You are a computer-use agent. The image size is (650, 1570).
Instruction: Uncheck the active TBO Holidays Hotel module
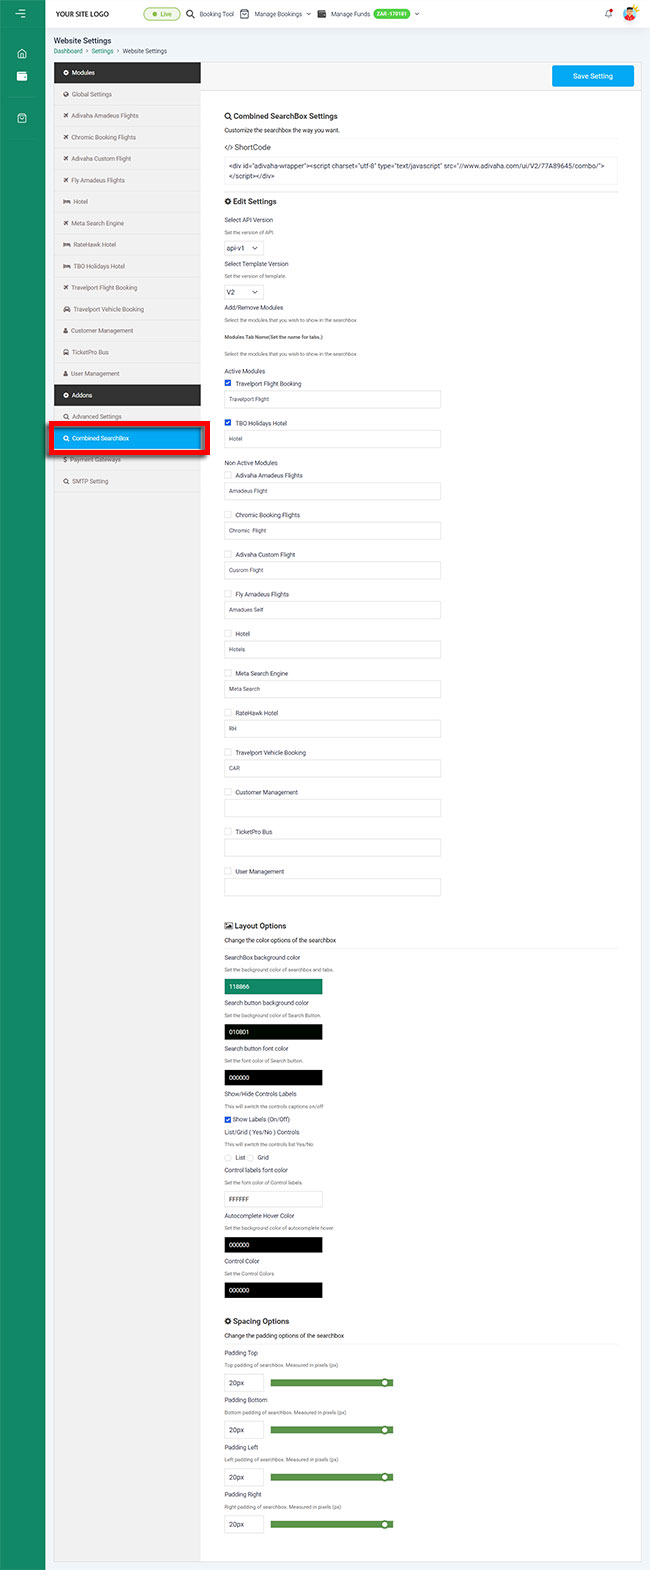click(x=228, y=423)
